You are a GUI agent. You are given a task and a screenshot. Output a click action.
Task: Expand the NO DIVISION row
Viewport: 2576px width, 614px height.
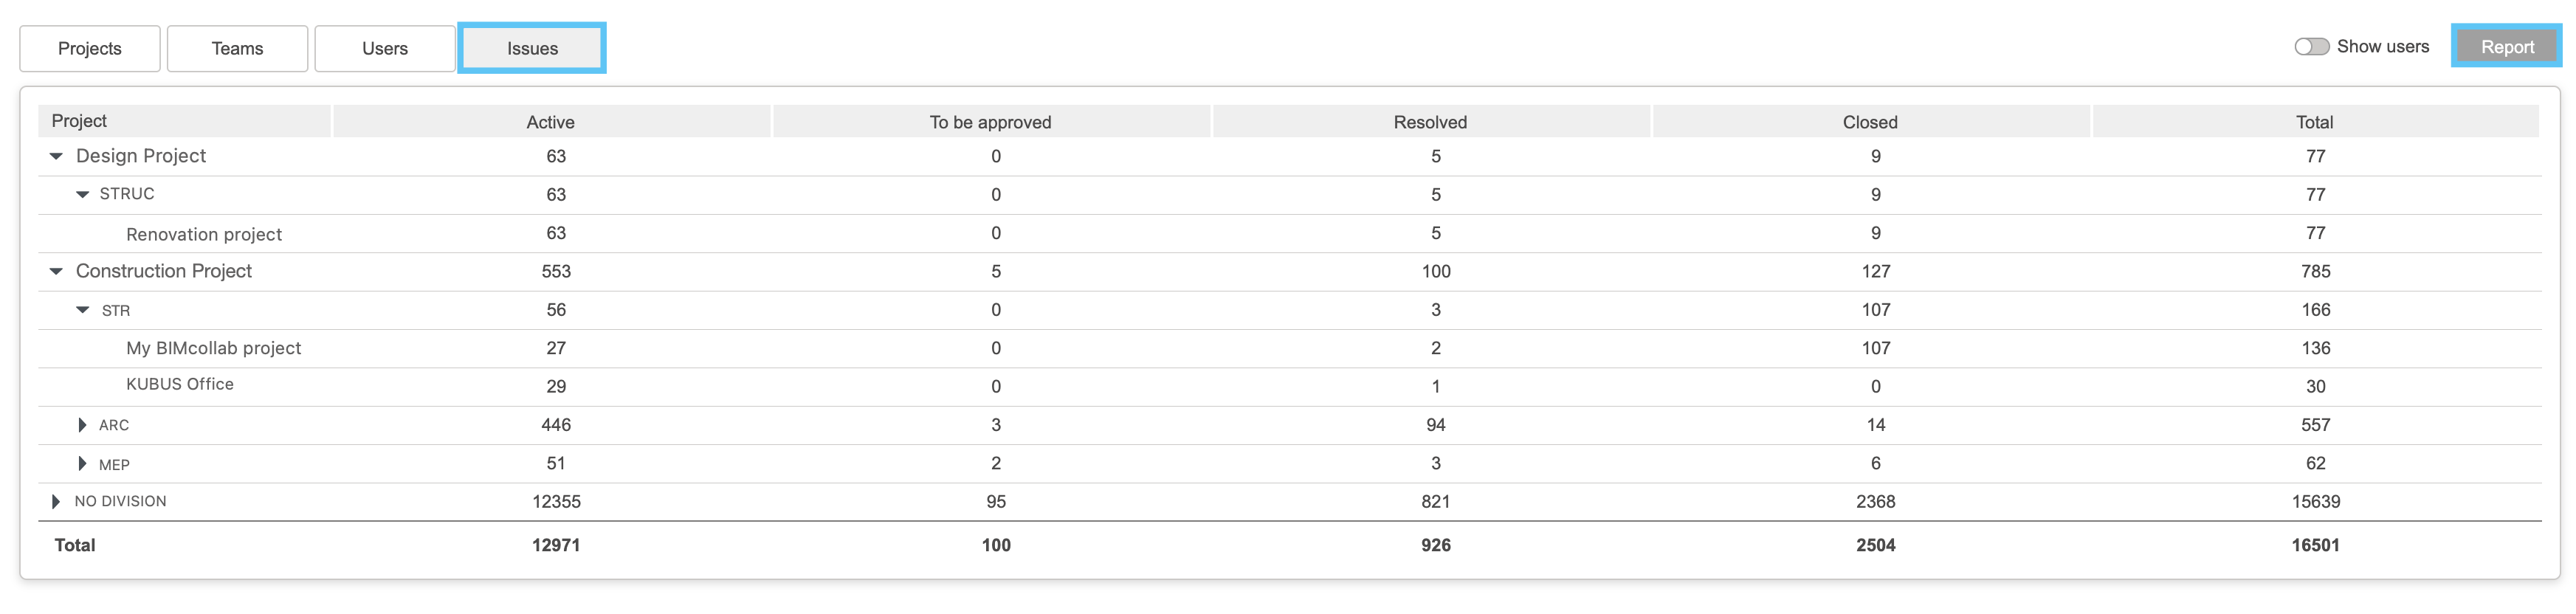[56, 501]
